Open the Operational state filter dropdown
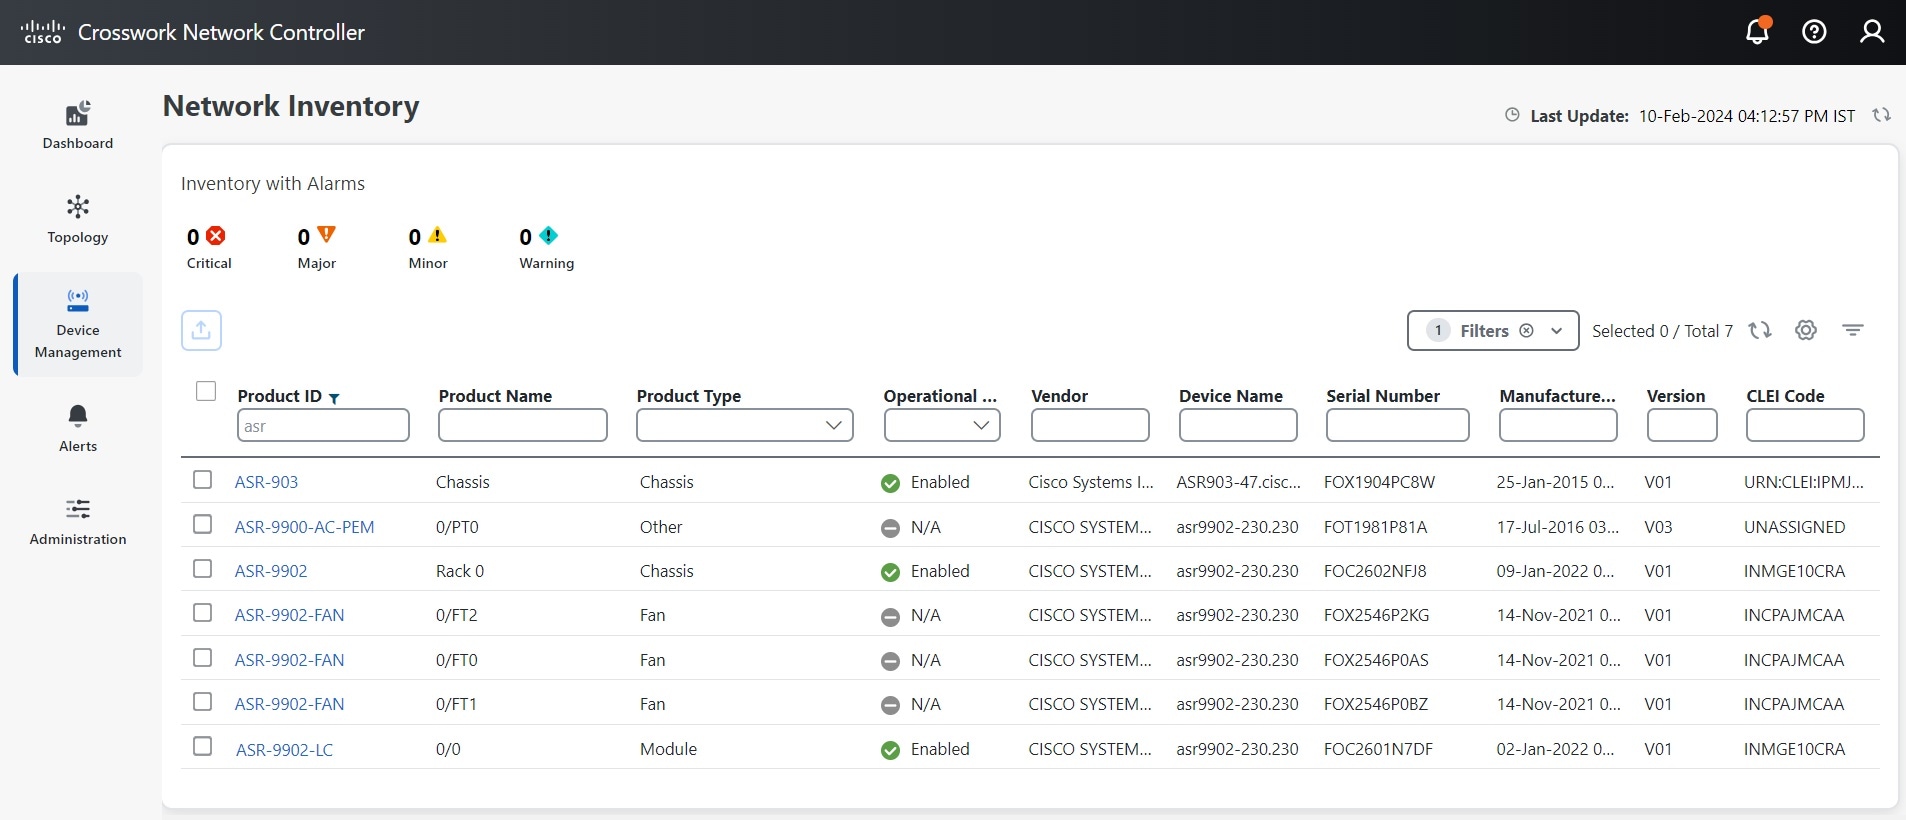This screenshot has height=820, width=1906. click(x=942, y=425)
